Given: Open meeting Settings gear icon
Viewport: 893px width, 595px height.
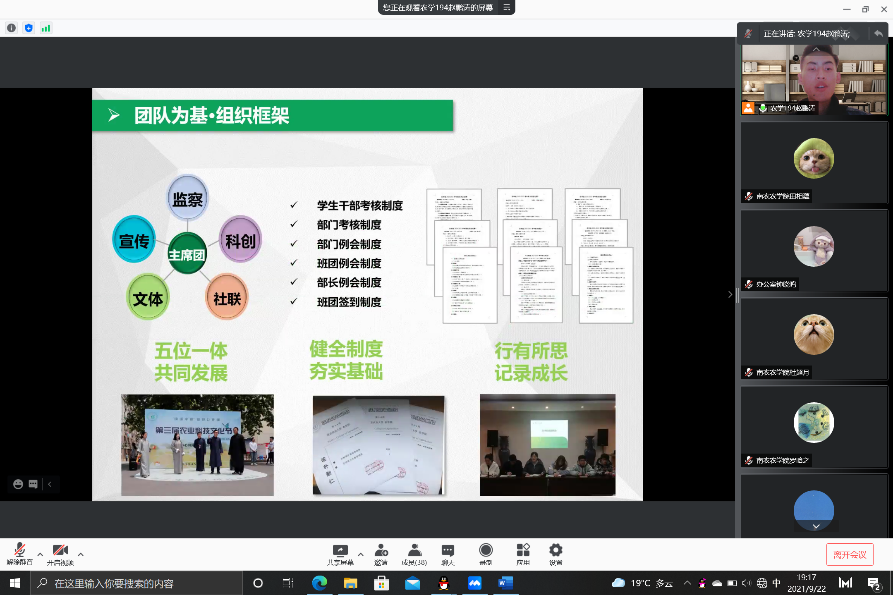Looking at the screenshot, I should pos(556,551).
